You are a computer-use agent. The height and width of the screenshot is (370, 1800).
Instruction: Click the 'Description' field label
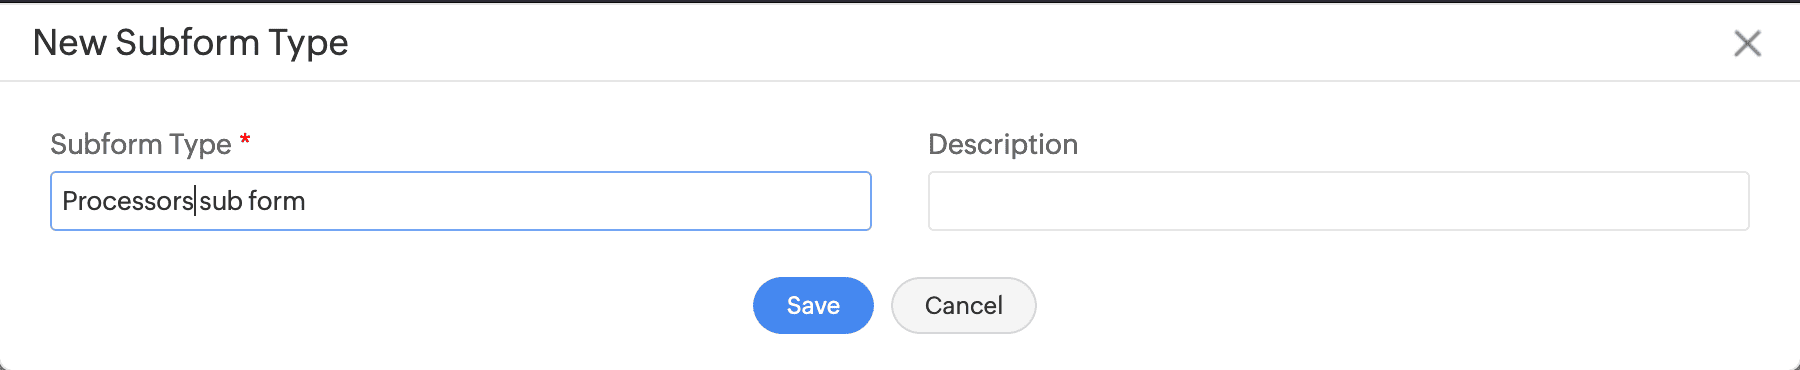tap(1003, 144)
